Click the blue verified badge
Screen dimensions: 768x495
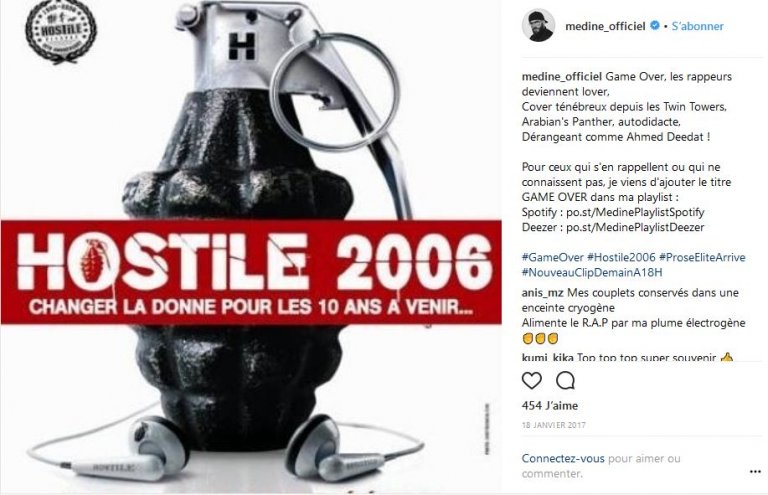coord(654,26)
